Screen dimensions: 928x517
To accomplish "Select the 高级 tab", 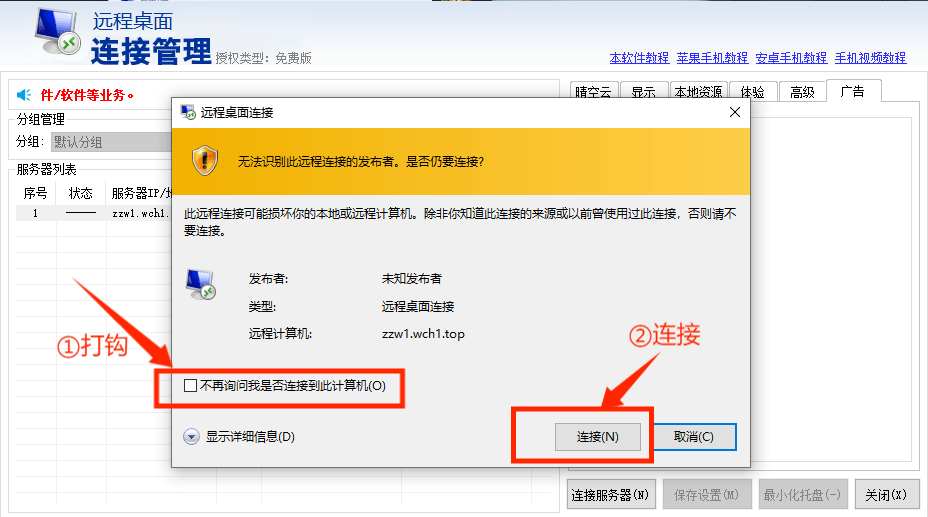I will point(802,92).
